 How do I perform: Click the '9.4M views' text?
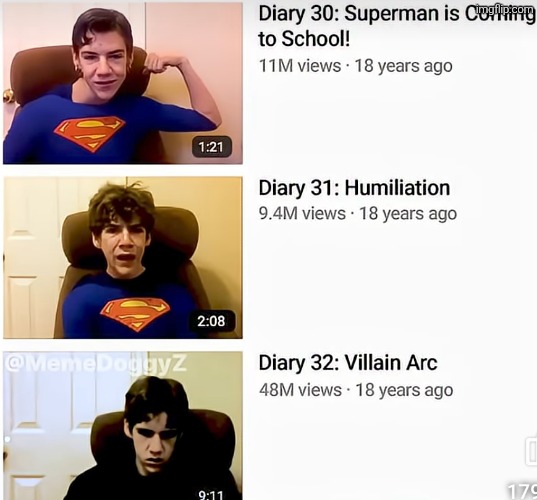pyautogui.click(x=302, y=214)
